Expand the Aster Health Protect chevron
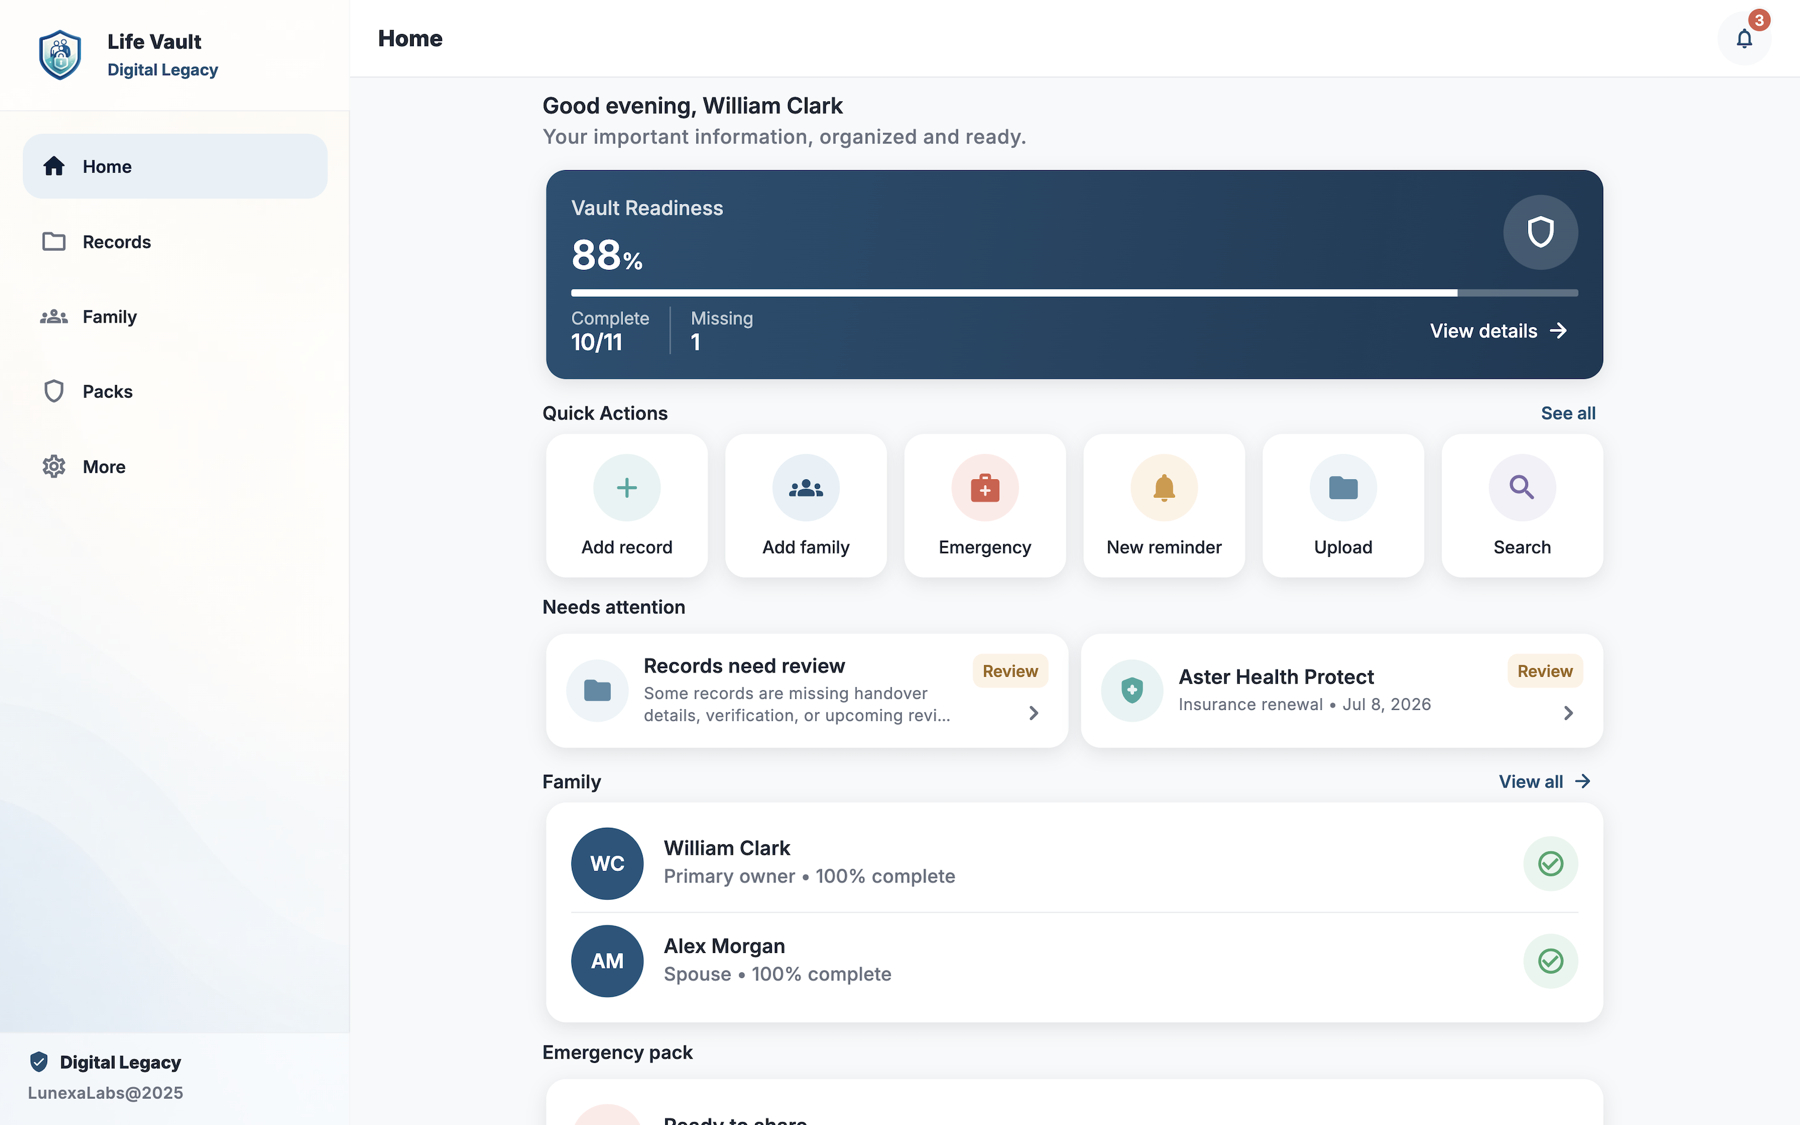The width and height of the screenshot is (1800, 1125). 1568,713
